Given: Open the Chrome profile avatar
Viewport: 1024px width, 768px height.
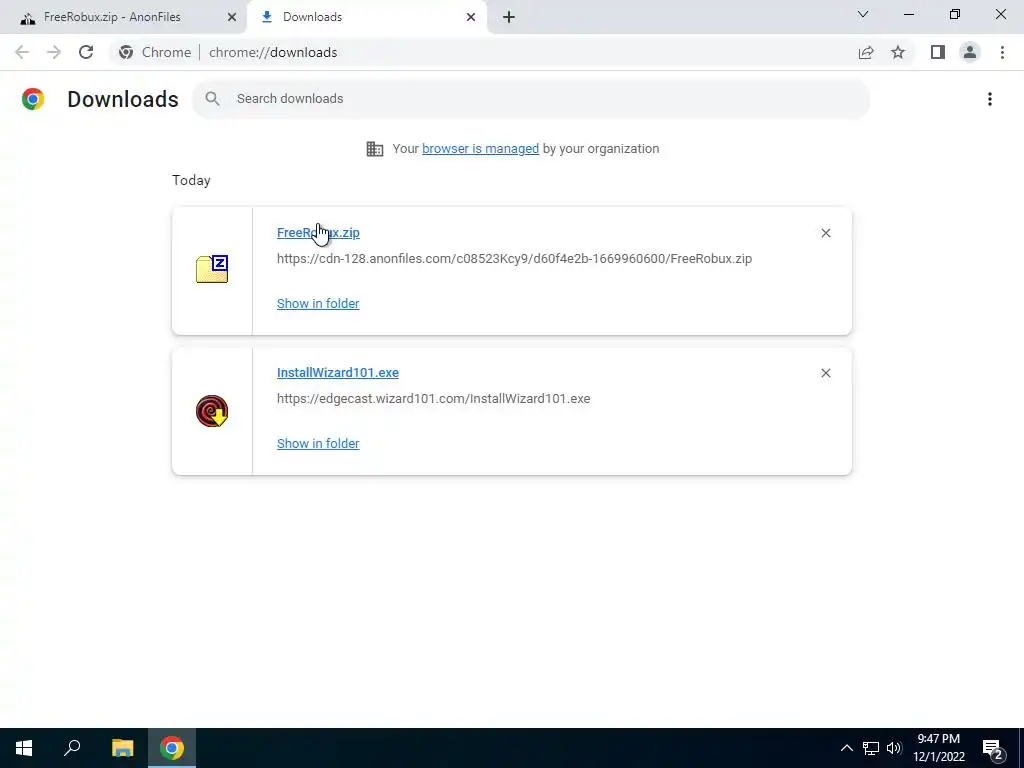Looking at the screenshot, I should pos(970,52).
